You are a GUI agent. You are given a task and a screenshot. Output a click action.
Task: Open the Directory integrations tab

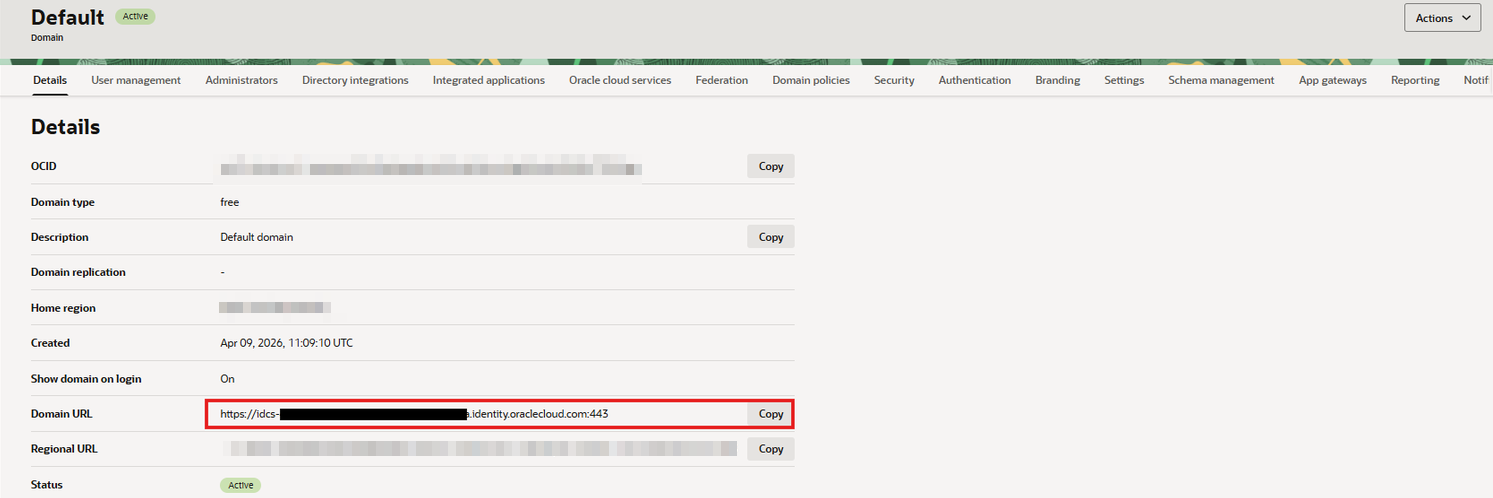coord(355,80)
